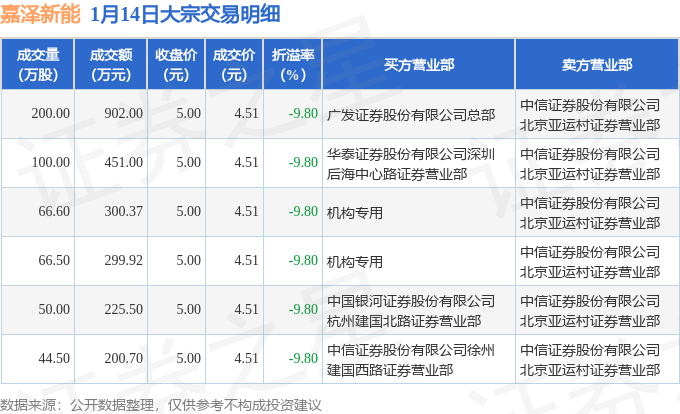Click the 5.00 closing price in 902.00 row

[x=189, y=114]
